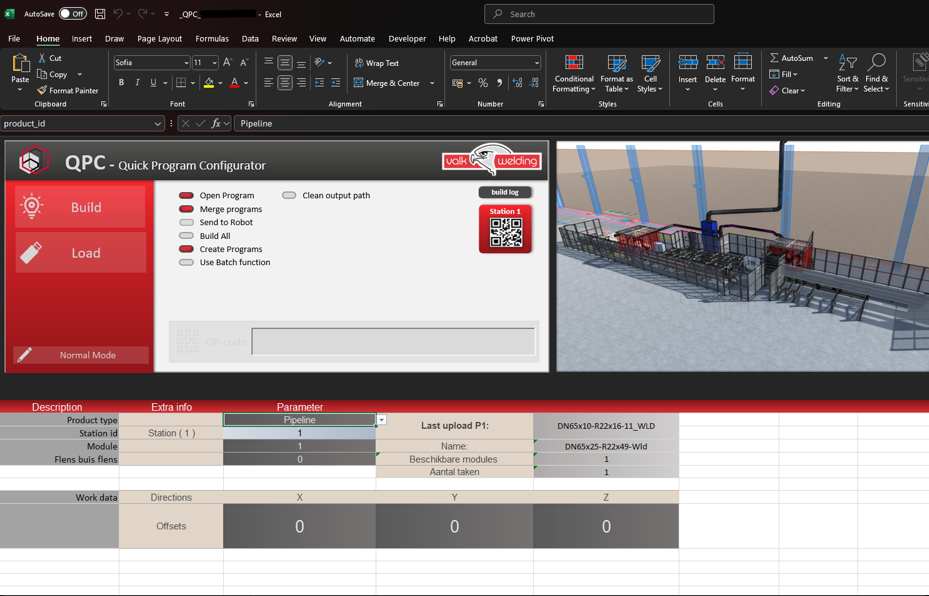Increase font size with larger A icon
Image resolution: width=929 pixels, height=596 pixels.
pyautogui.click(x=228, y=62)
